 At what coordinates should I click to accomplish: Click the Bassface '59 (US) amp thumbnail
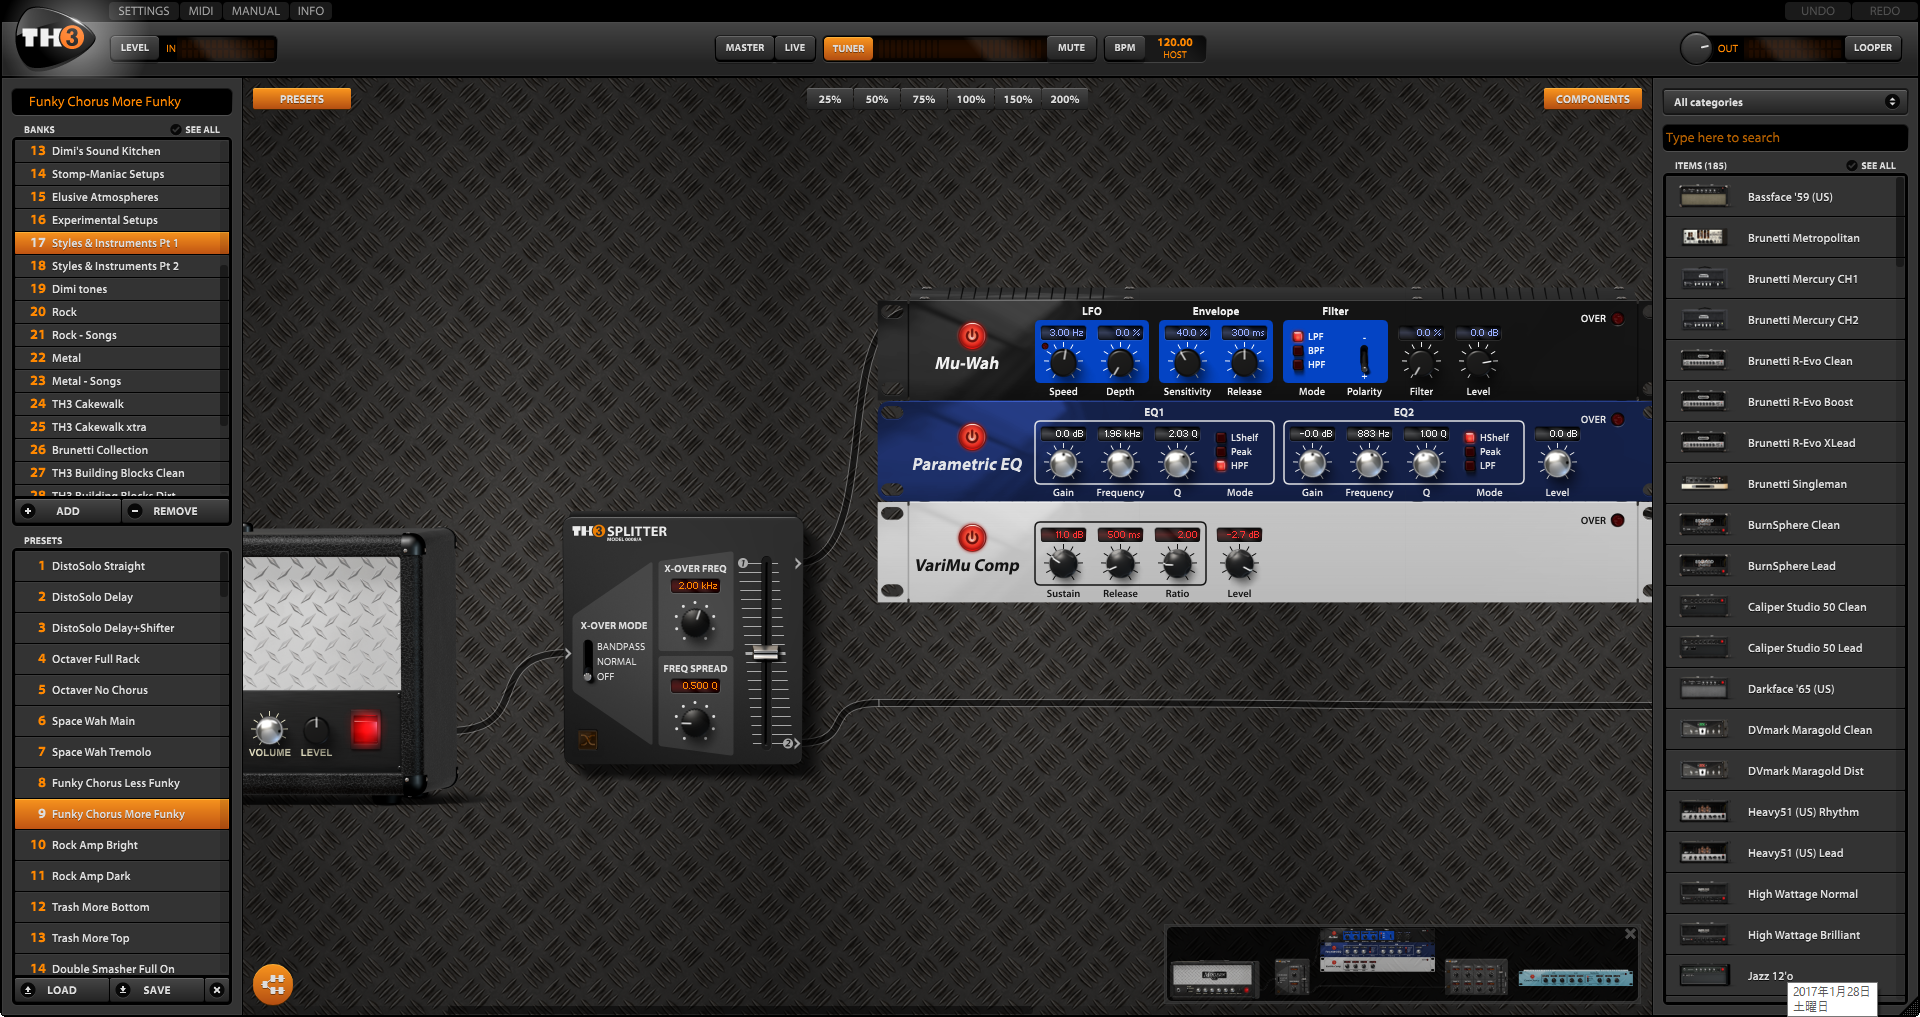tap(1704, 197)
